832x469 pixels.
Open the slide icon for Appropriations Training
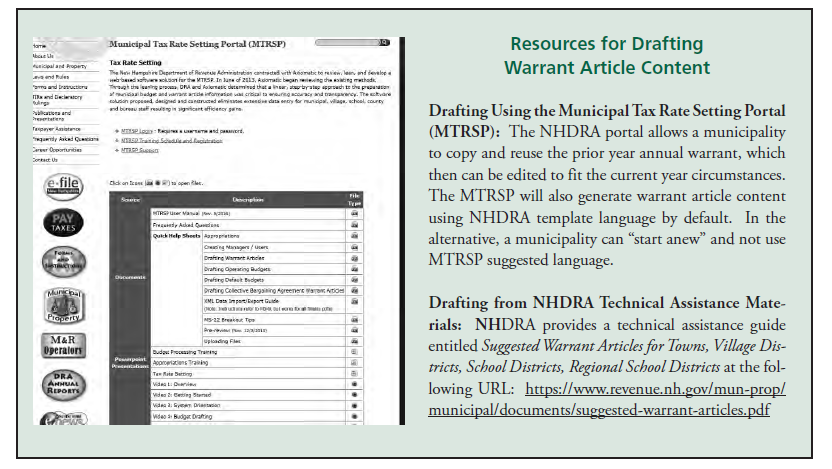point(354,362)
